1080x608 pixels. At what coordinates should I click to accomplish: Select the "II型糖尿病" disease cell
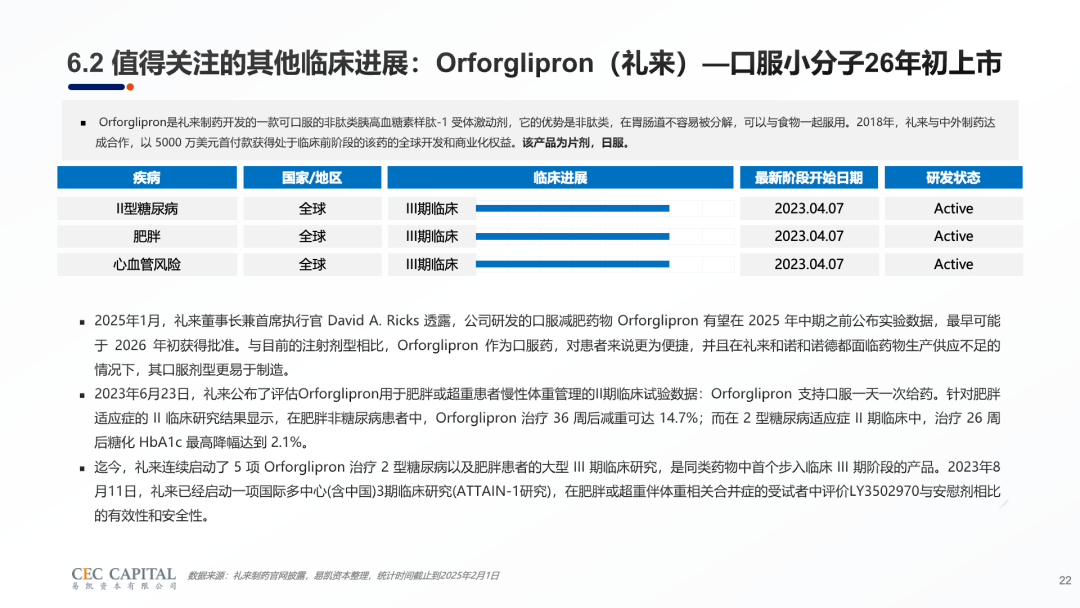147,209
